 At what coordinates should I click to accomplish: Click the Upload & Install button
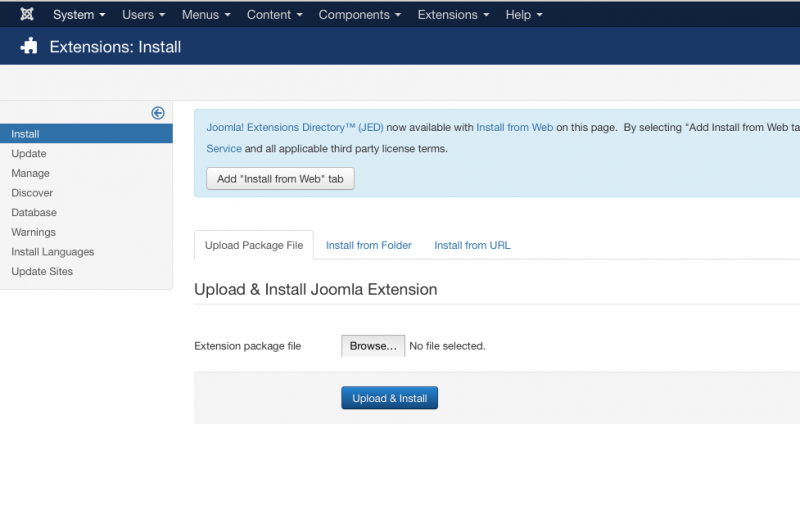pos(389,398)
